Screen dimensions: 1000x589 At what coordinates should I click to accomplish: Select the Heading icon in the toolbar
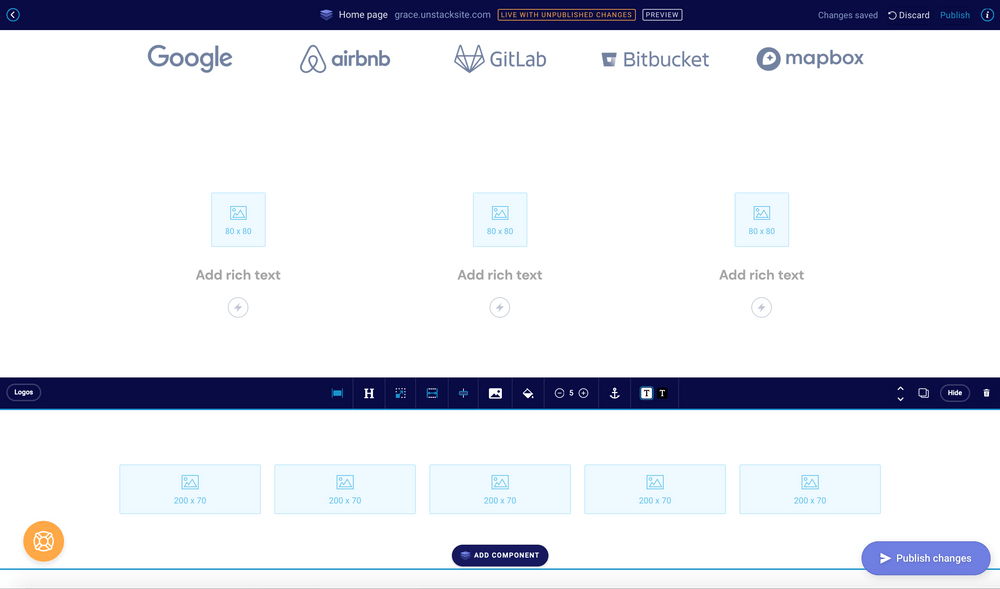(x=368, y=393)
